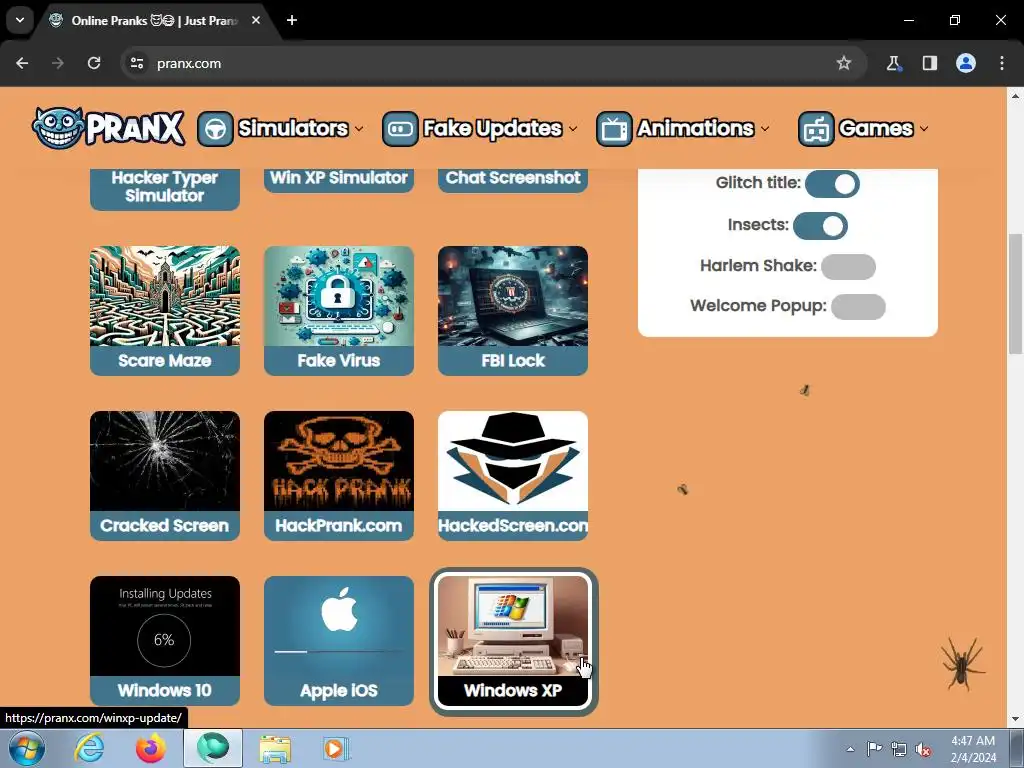Image resolution: width=1024 pixels, height=768 pixels.
Task: Open the Windows Start menu
Action: pyautogui.click(x=26, y=748)
